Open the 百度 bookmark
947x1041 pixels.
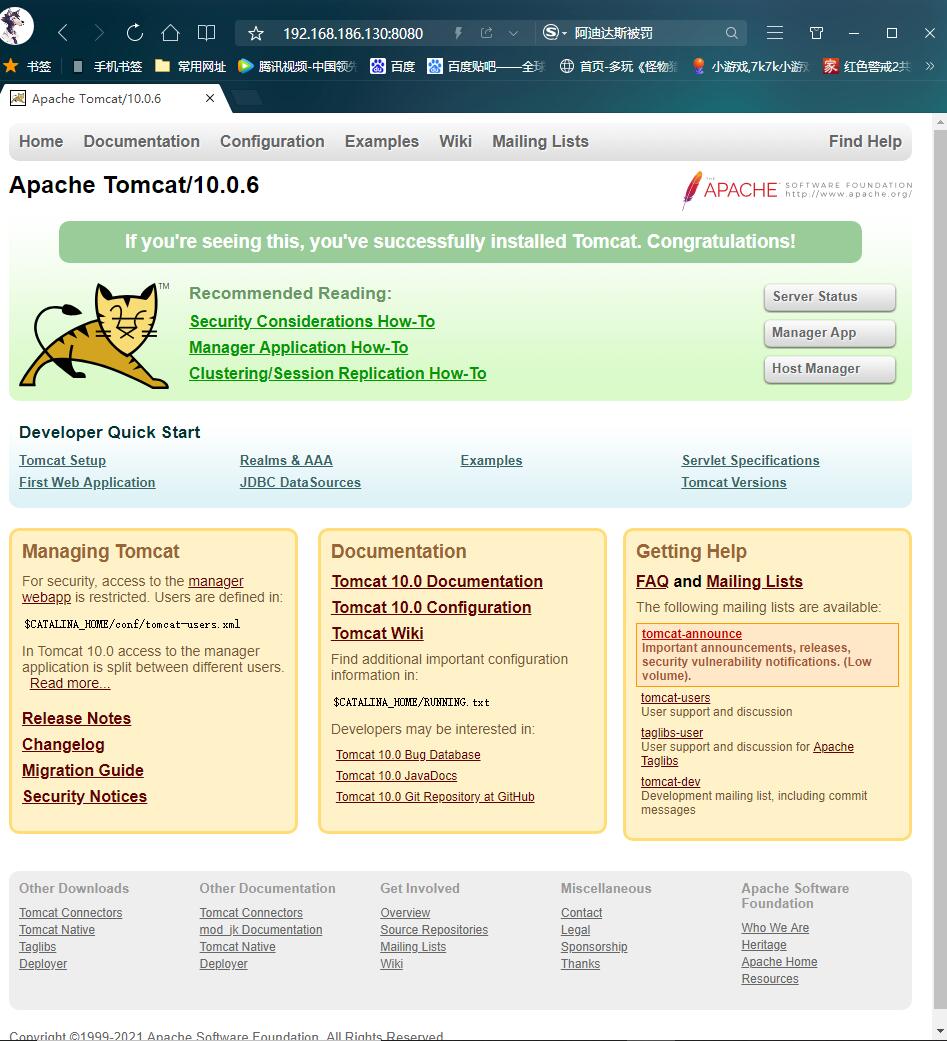click(x=392, y=66)
